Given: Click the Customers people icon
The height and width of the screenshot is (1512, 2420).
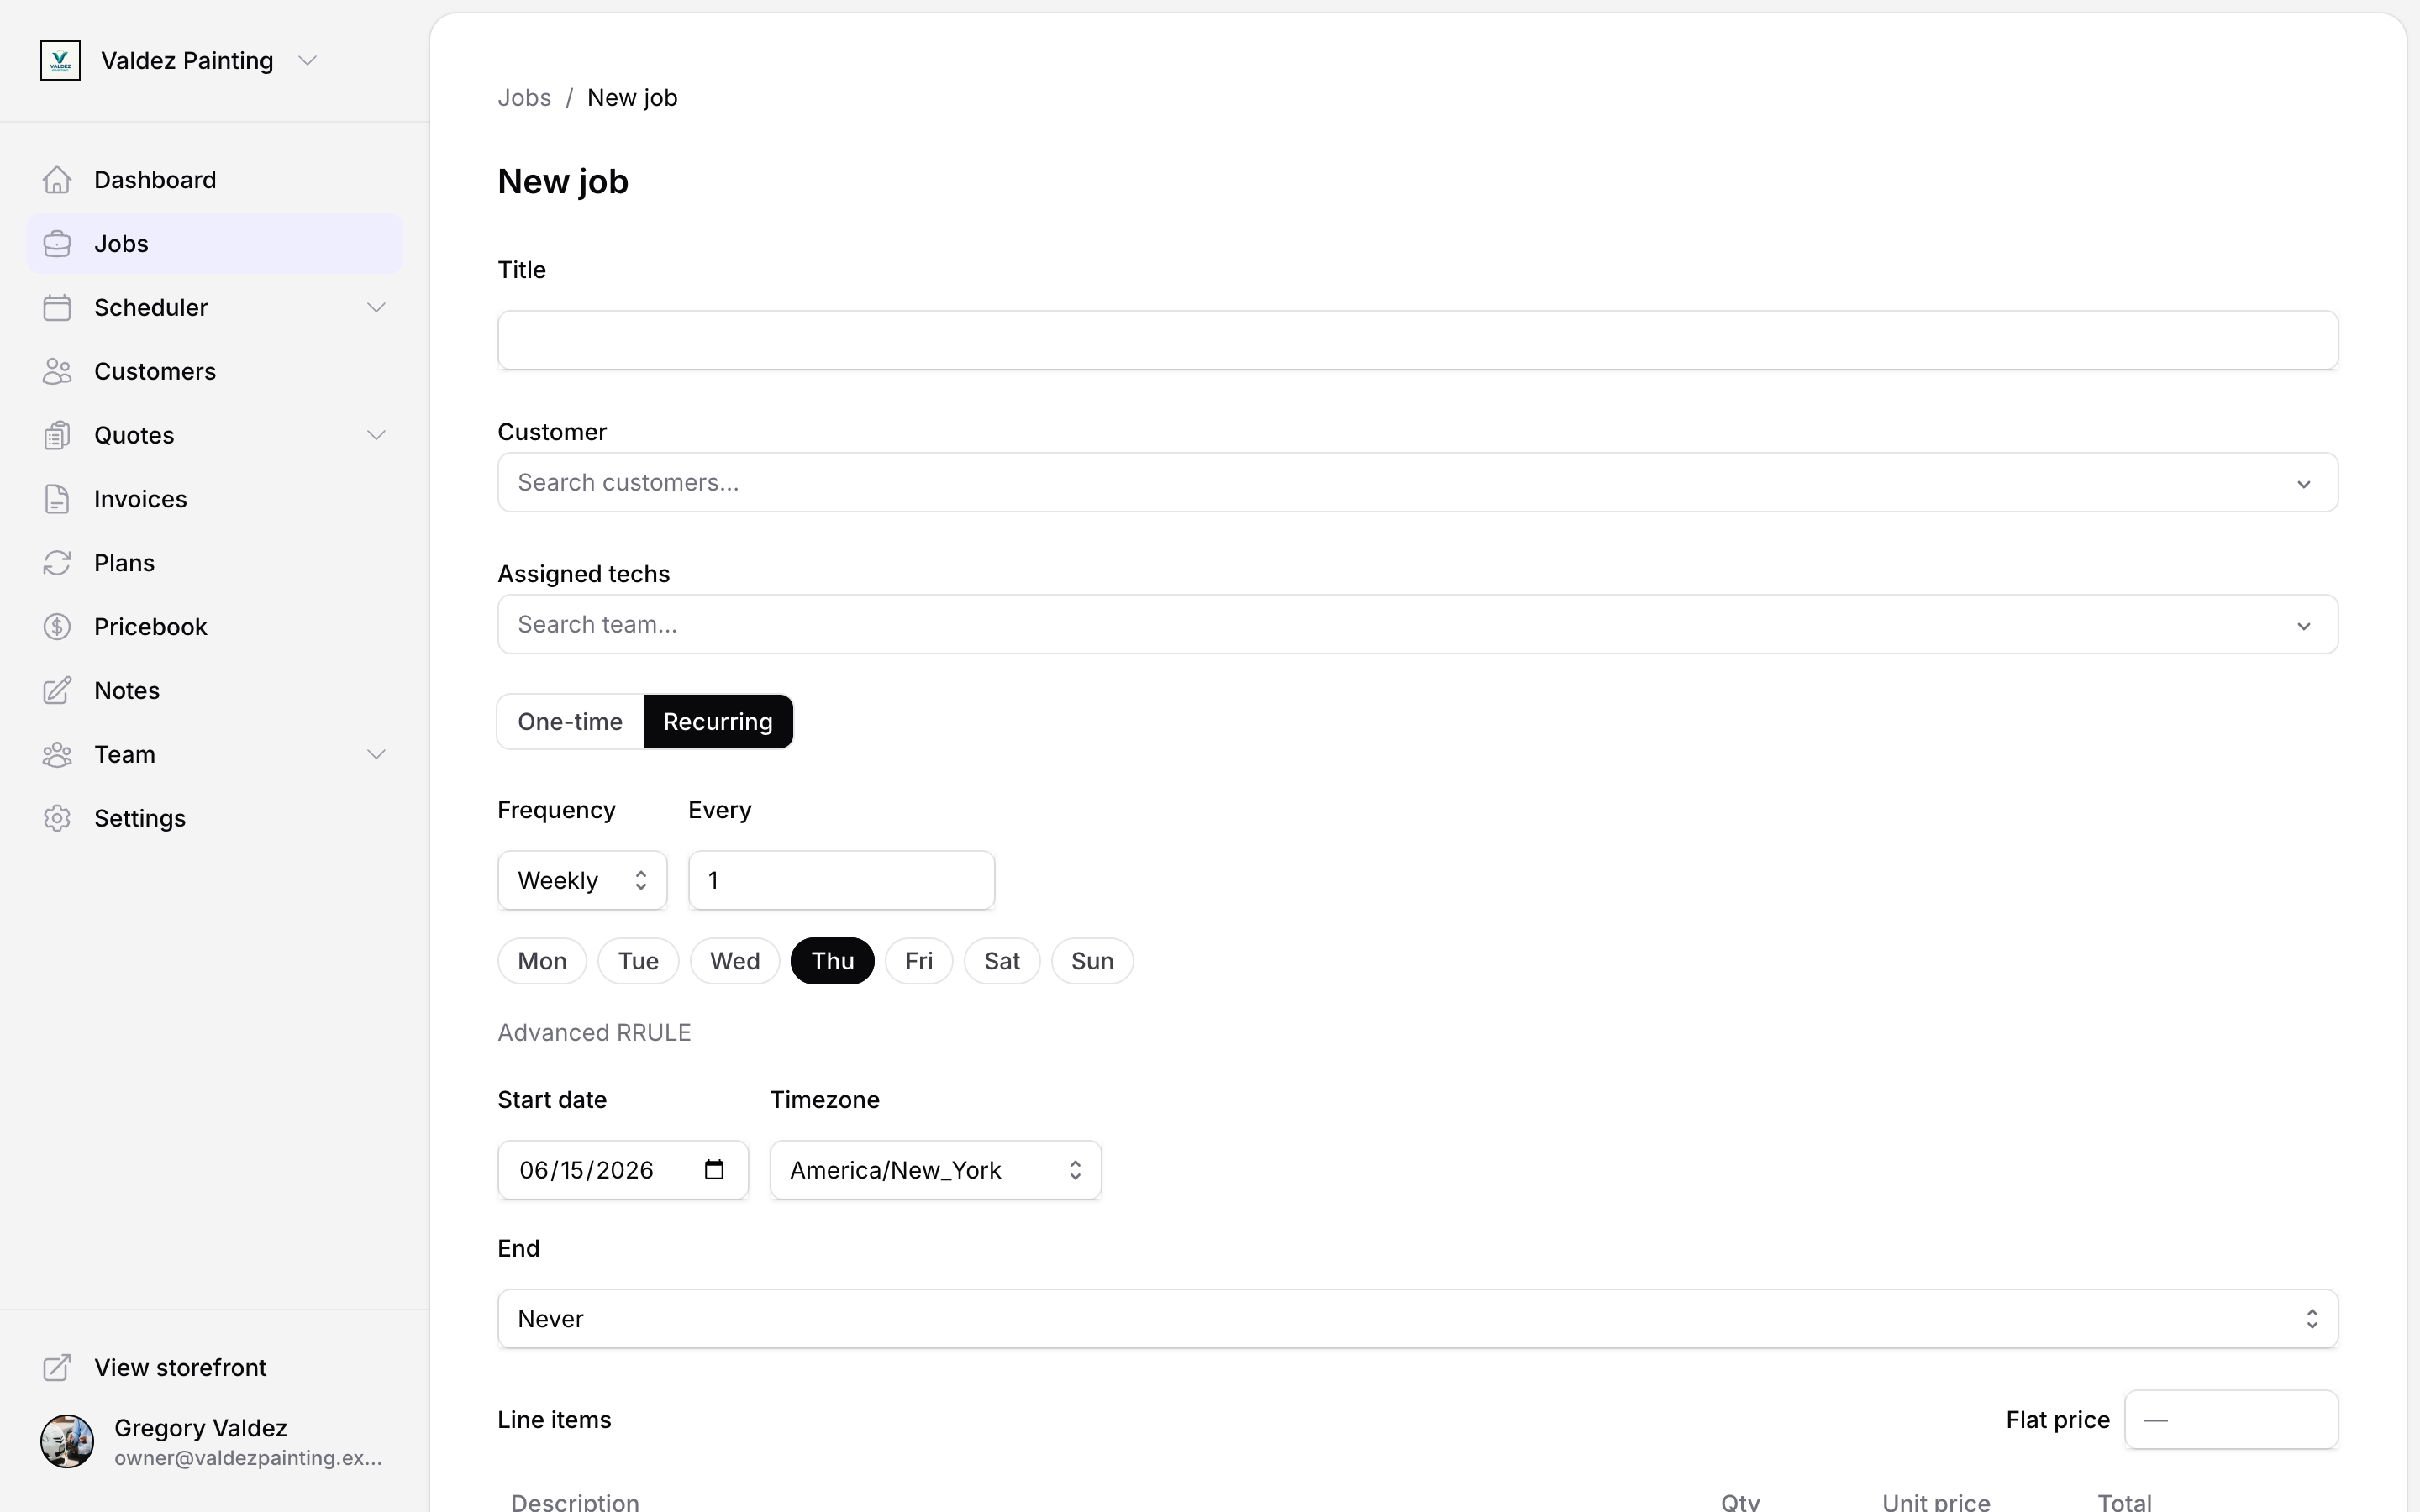Looking at the screenshot, I should [57, 372].
